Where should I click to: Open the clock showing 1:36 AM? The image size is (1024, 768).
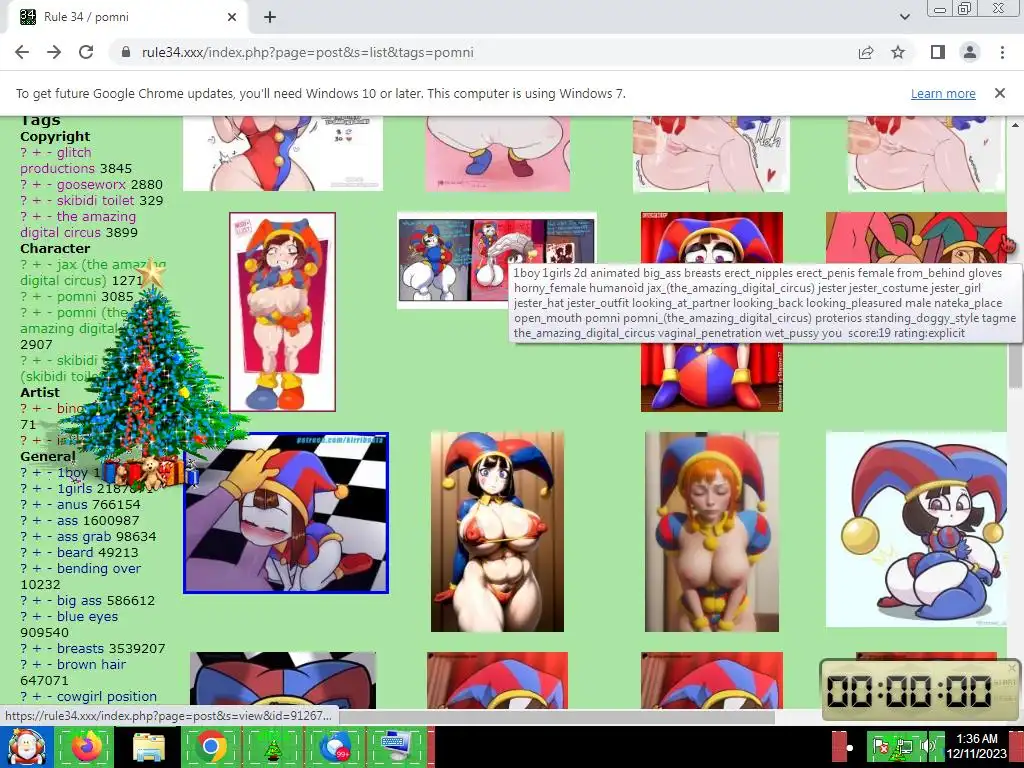(x=978, y=746)
